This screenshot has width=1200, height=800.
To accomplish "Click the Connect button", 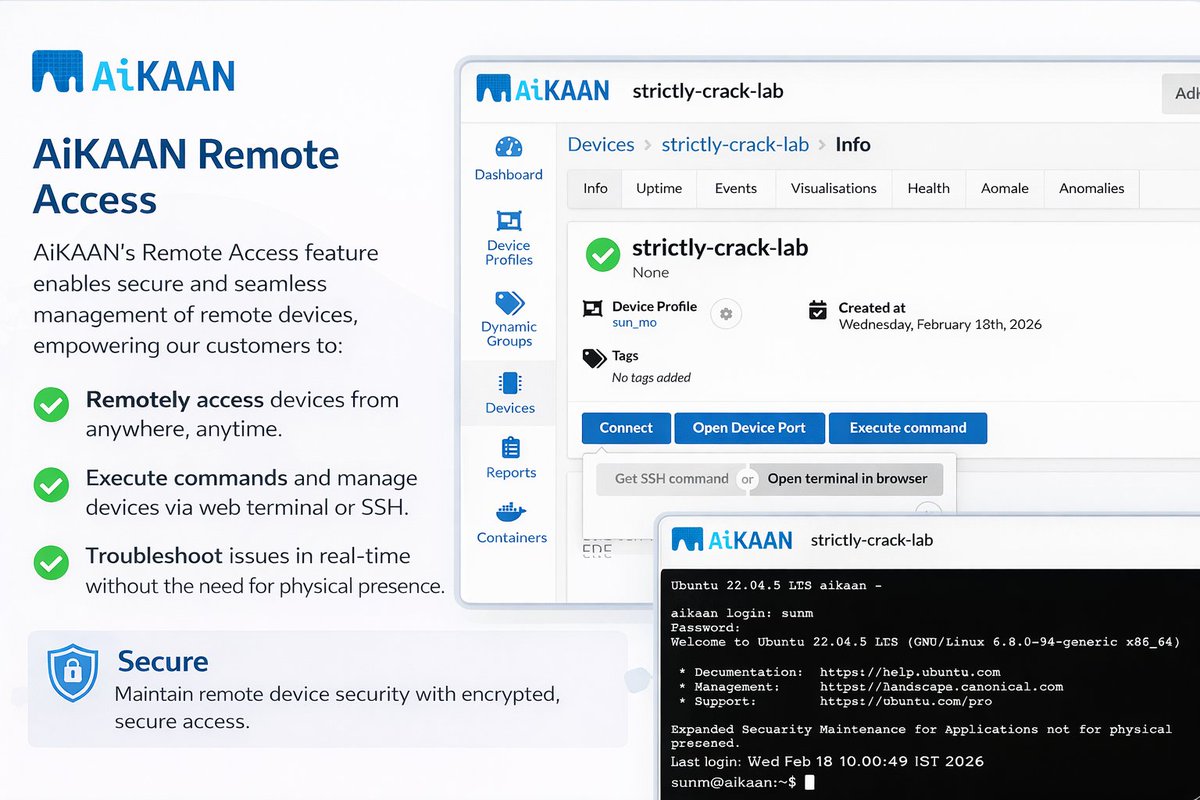I will click(x=626, y=428).
